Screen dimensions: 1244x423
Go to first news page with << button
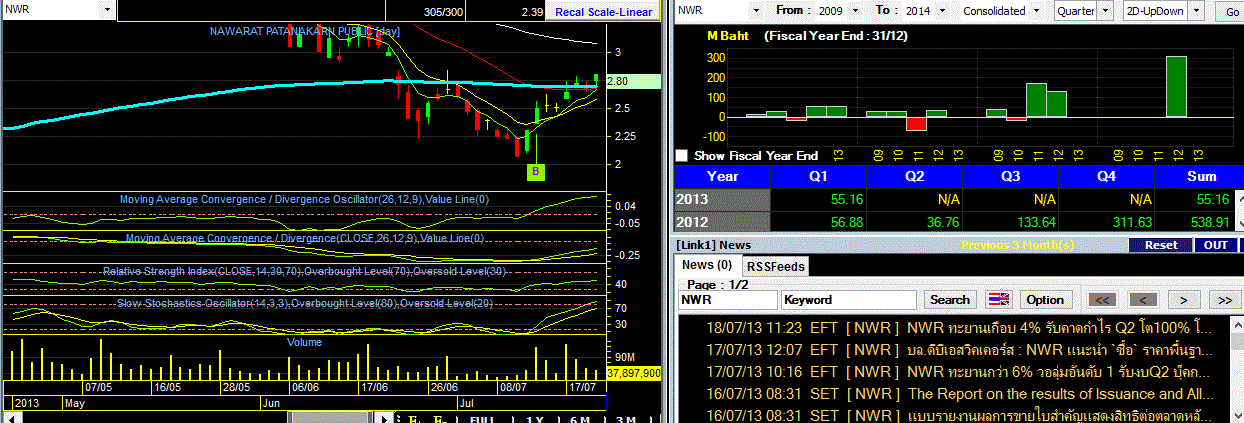point(1101,299)
